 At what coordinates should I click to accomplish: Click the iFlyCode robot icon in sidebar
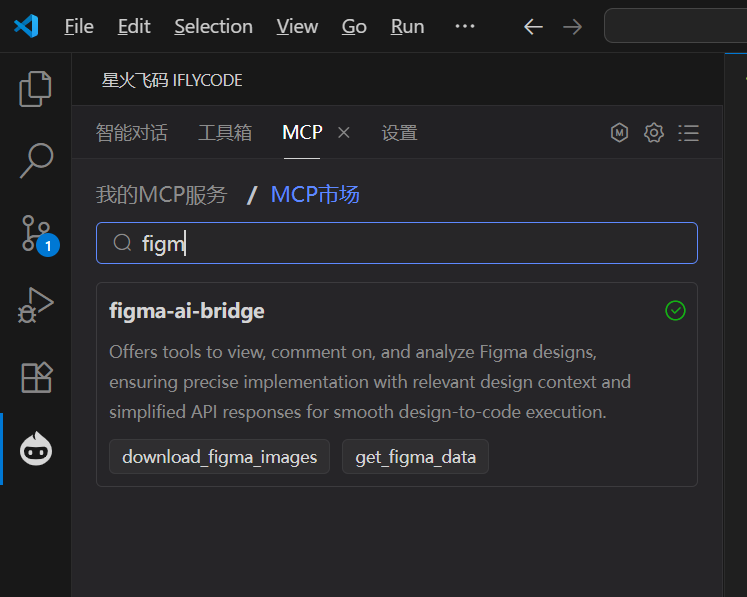pos(36,449)
